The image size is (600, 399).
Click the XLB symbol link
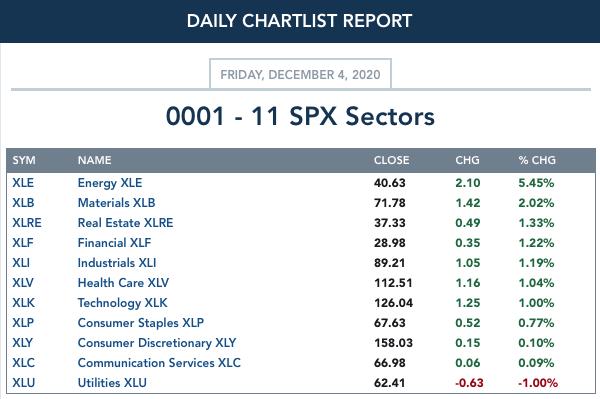coord(23,203)
